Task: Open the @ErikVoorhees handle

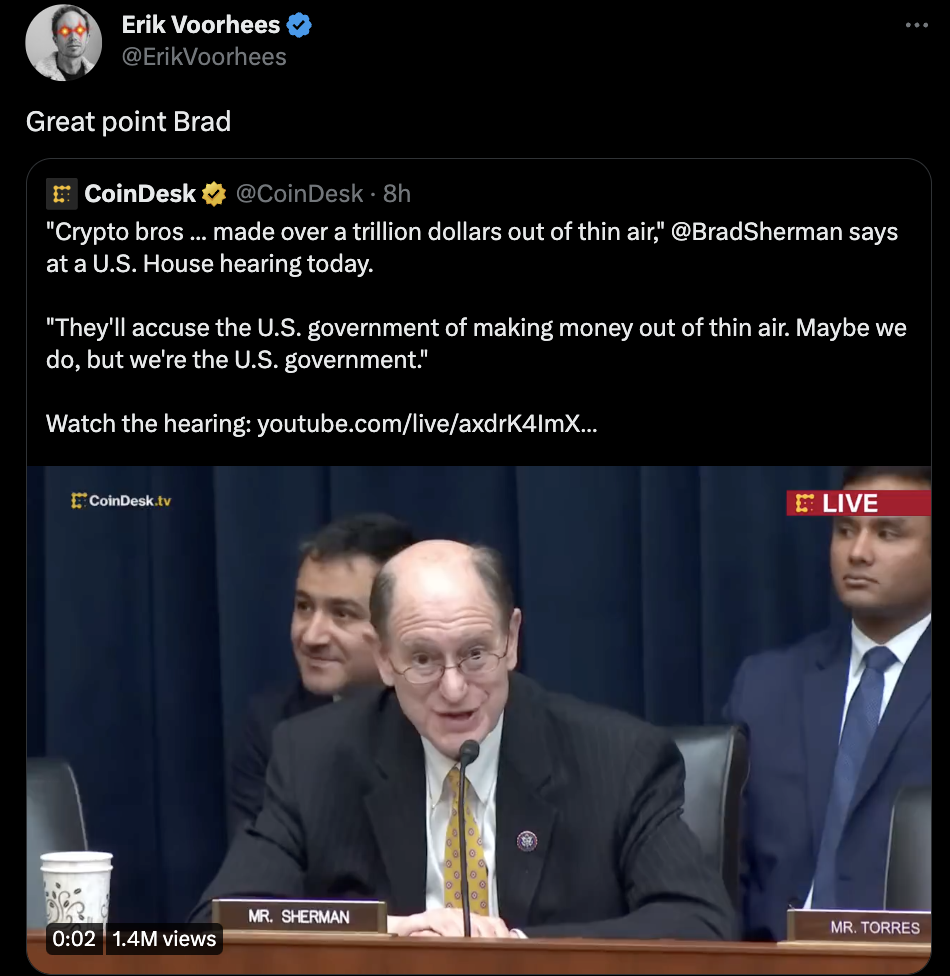Action: click(x=204, y=57)
